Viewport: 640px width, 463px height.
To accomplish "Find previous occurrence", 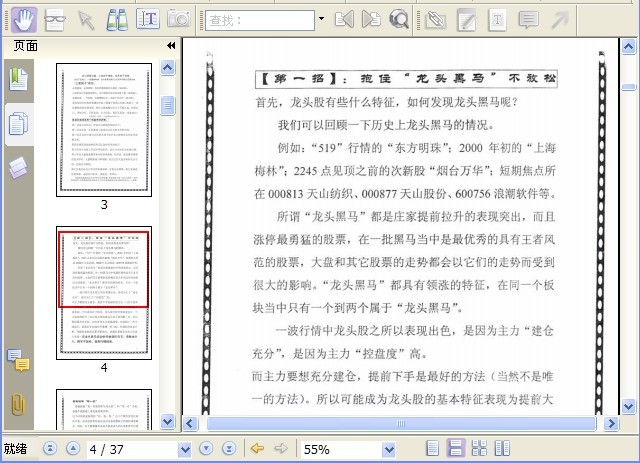I will (344, 20).
